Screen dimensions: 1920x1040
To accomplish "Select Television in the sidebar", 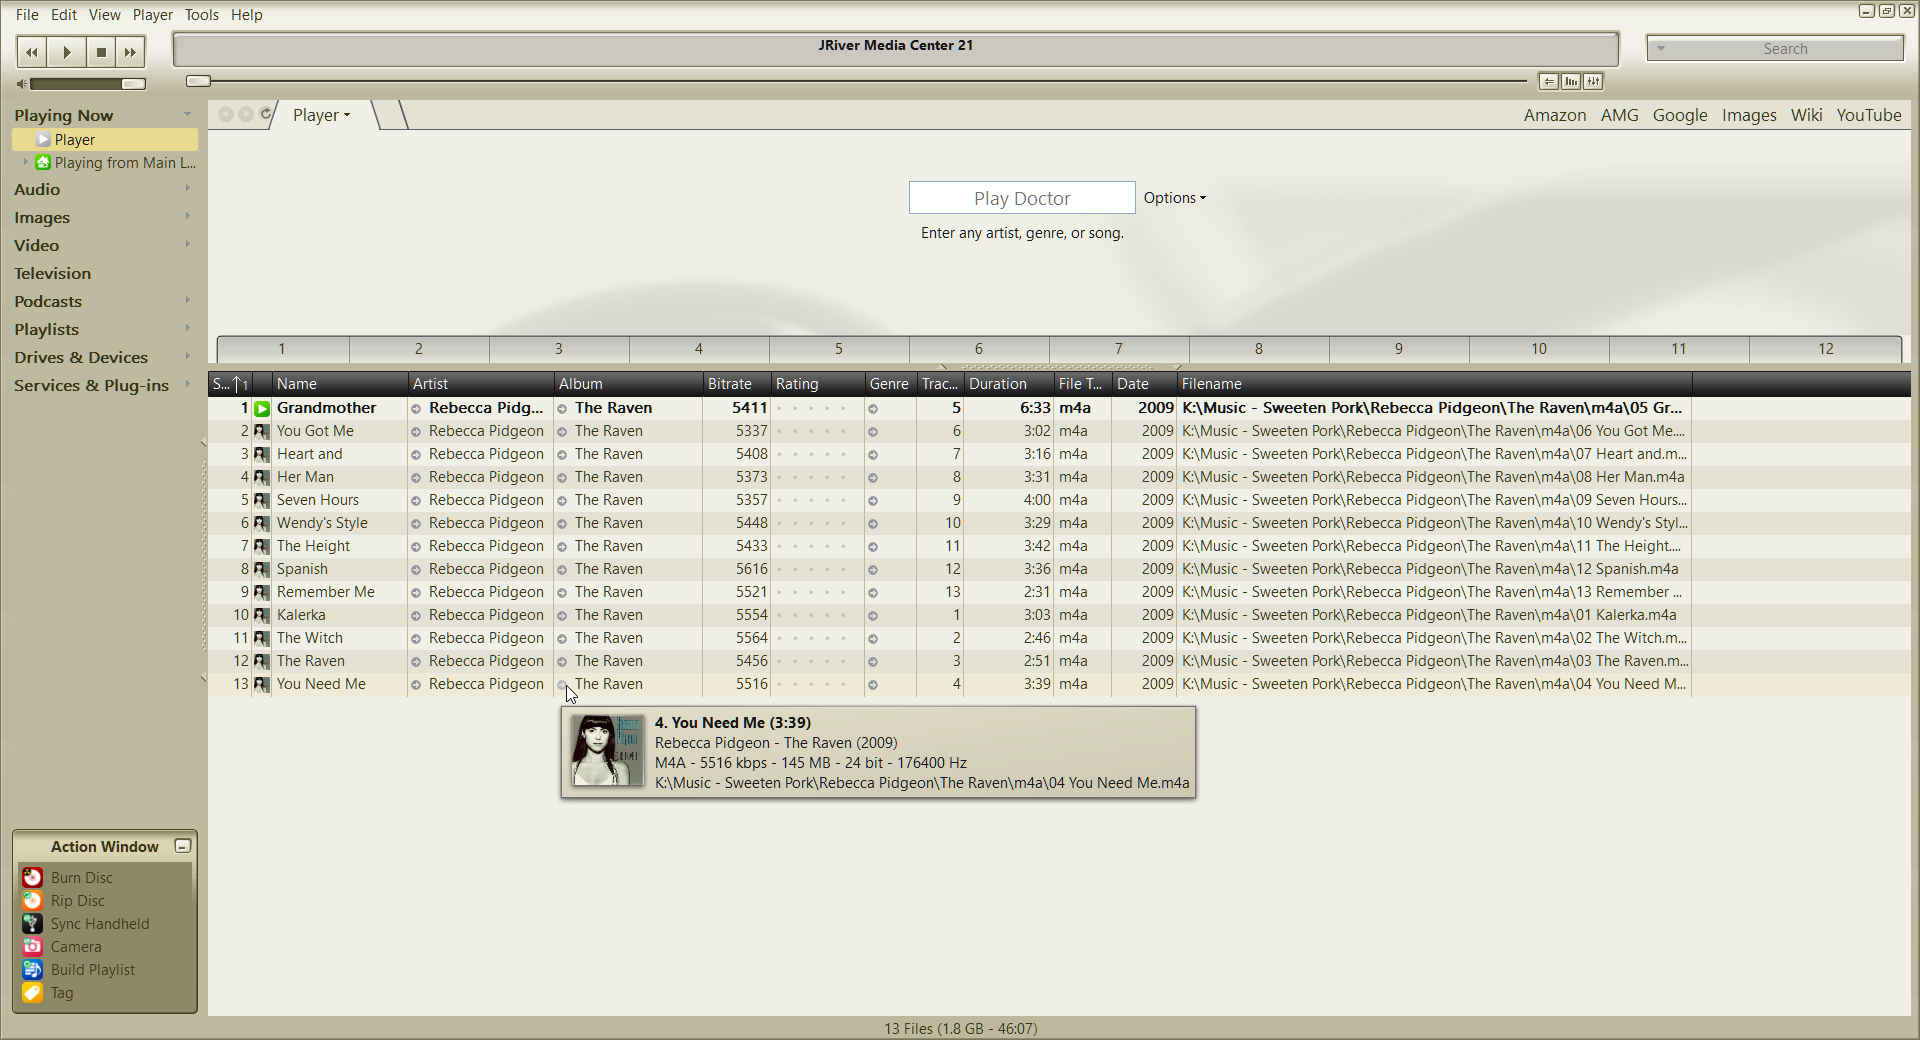I will click(52, 273).
